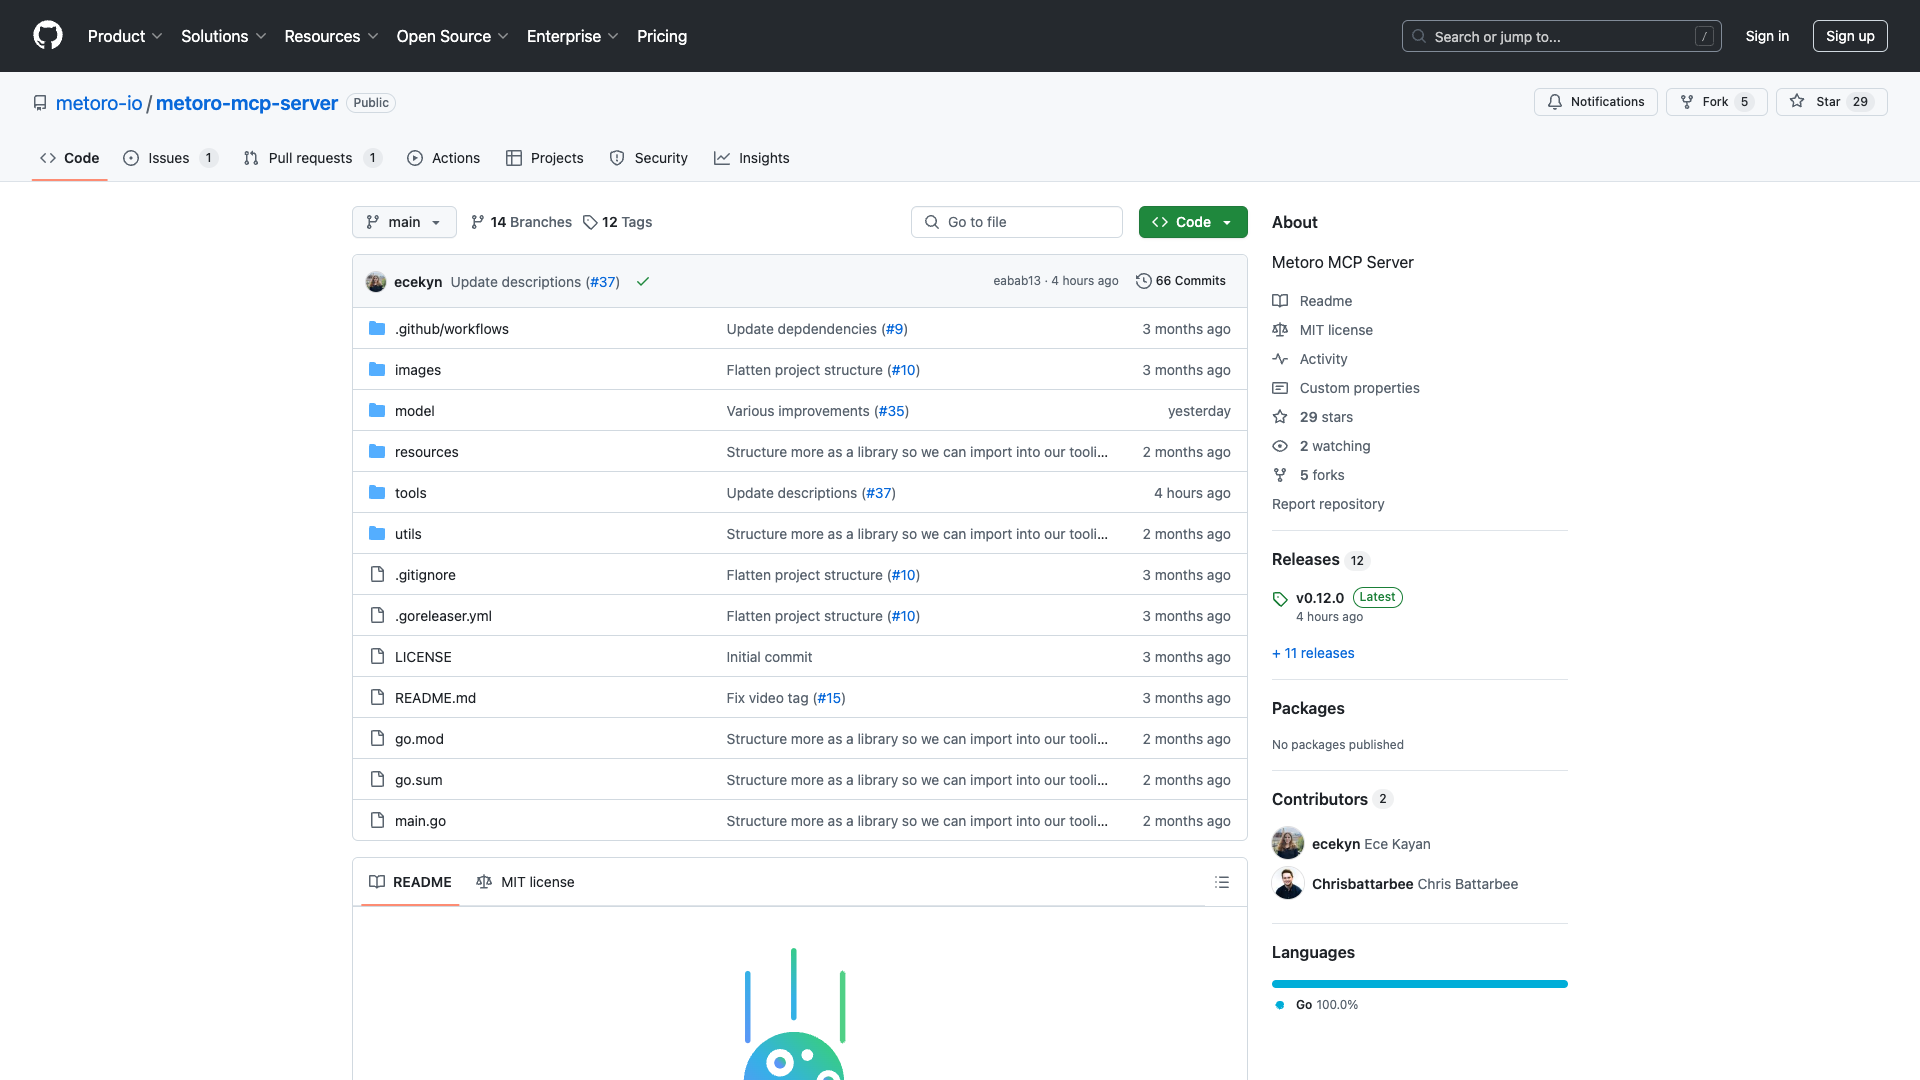Viewport: 1920px width, 1080px height.
Task: Click the commit history clock icon
Action: click(x=1143, y=281)
